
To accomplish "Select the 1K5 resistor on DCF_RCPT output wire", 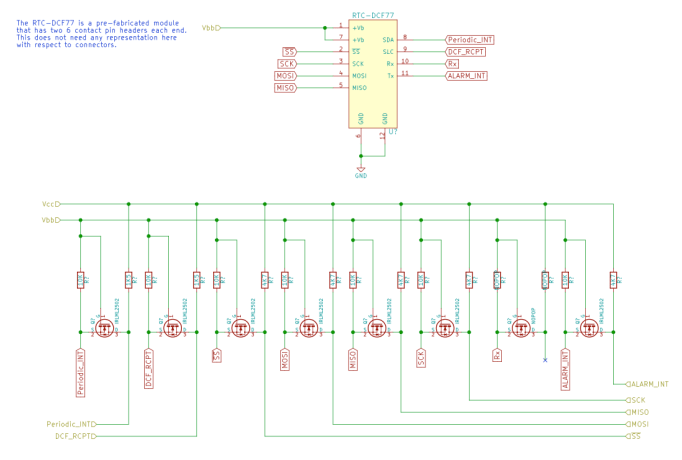I will click(x=197, y=280).
